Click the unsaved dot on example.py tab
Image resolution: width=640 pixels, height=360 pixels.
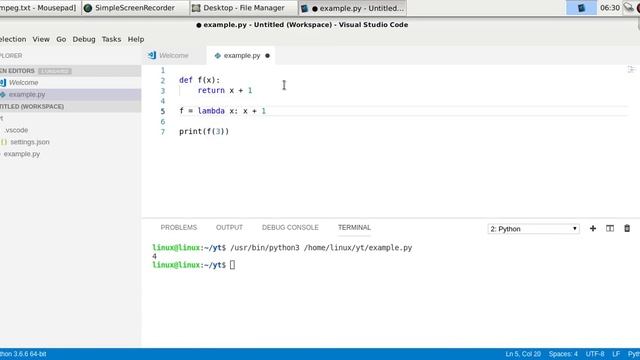[x=267, y=56]
